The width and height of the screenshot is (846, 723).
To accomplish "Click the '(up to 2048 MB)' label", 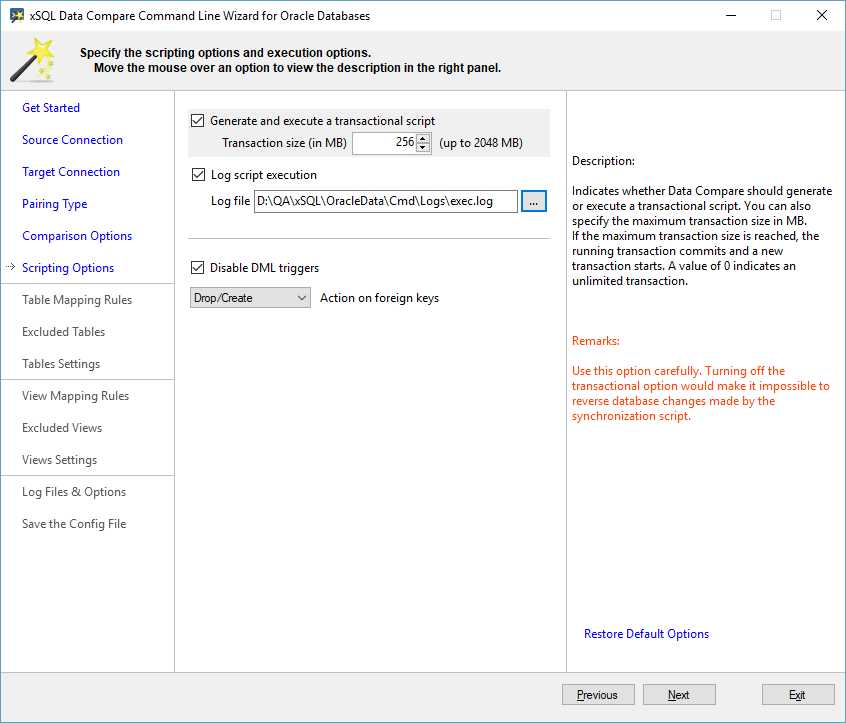I will (x=481, y=143).
